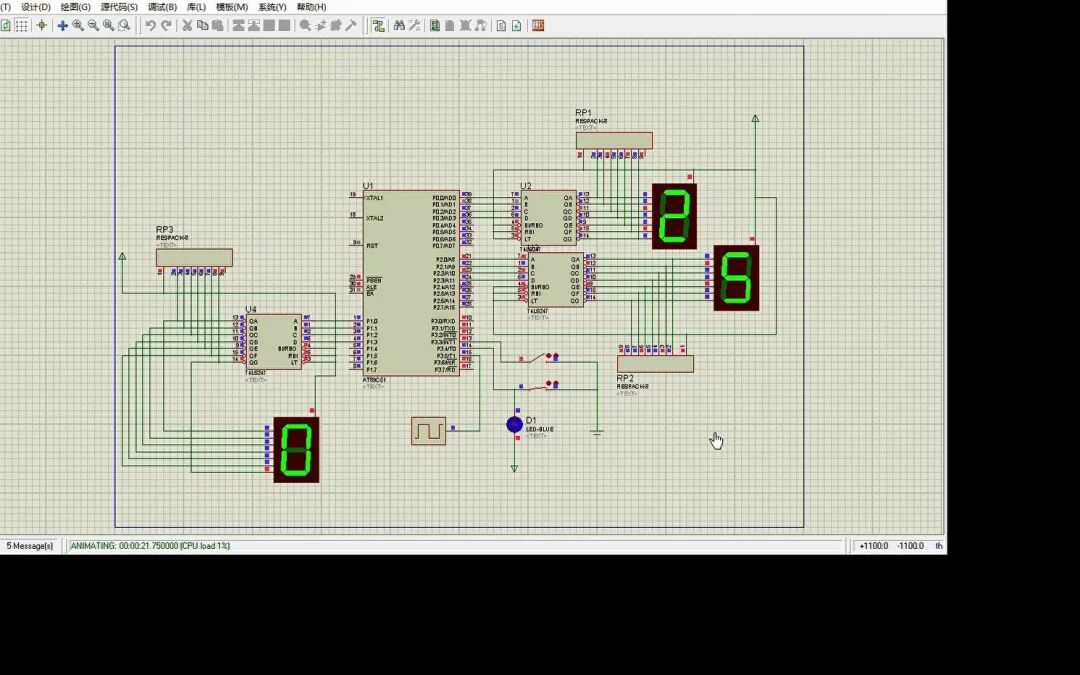
Task: Select the Zoom to Area tool
Action: (x=122, y=27)
